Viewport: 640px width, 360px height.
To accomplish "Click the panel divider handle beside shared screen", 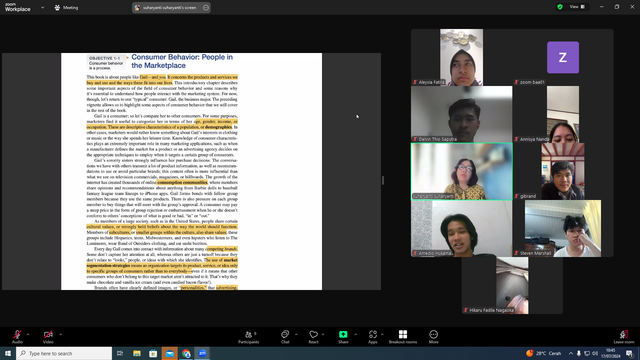I will [383, 180].
